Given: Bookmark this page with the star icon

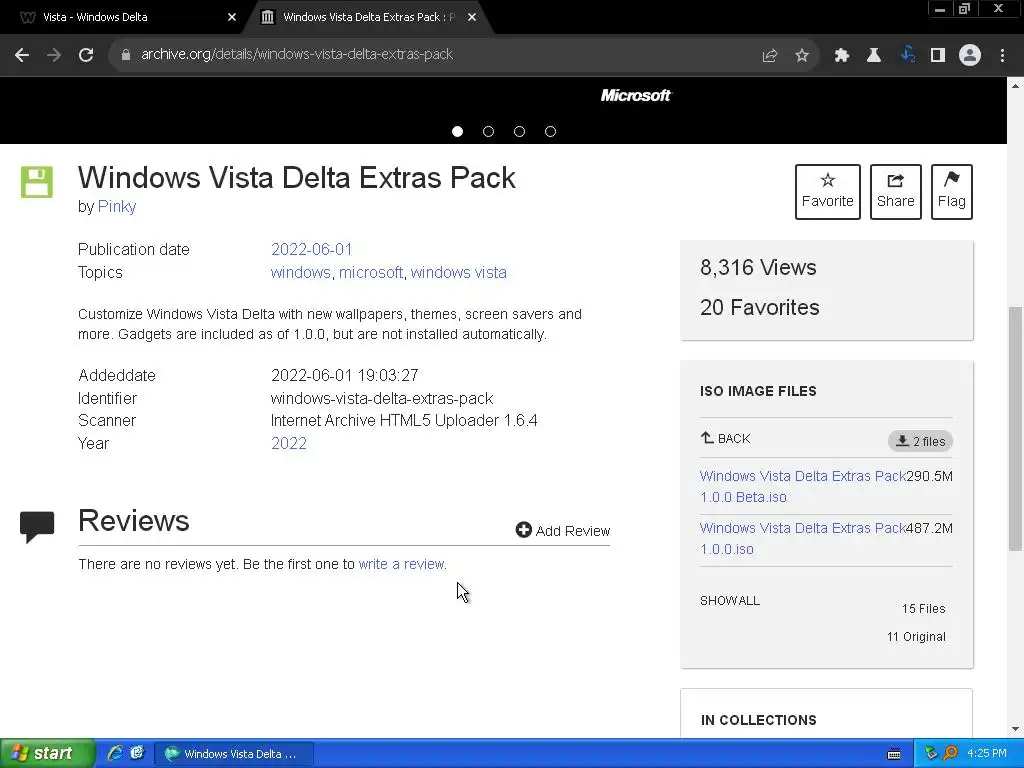Looking at the screenshot, I should coord(802,55).
